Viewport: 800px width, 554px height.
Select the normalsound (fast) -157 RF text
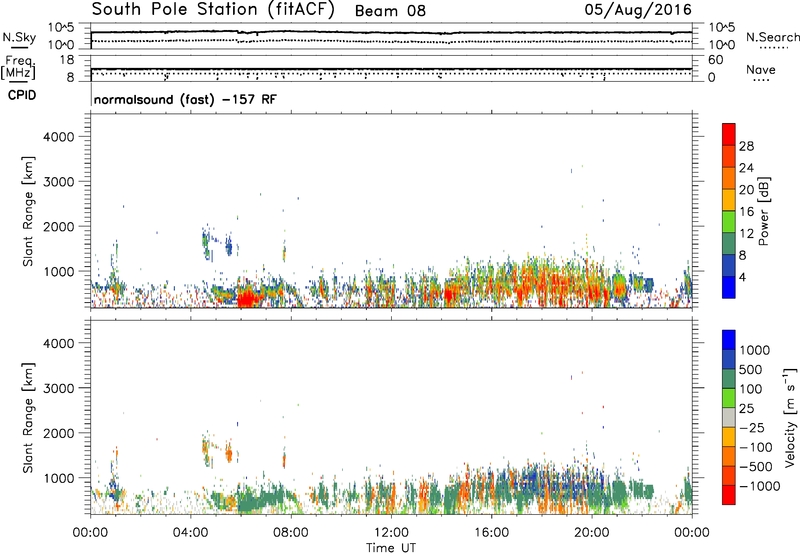coord(185,99)
